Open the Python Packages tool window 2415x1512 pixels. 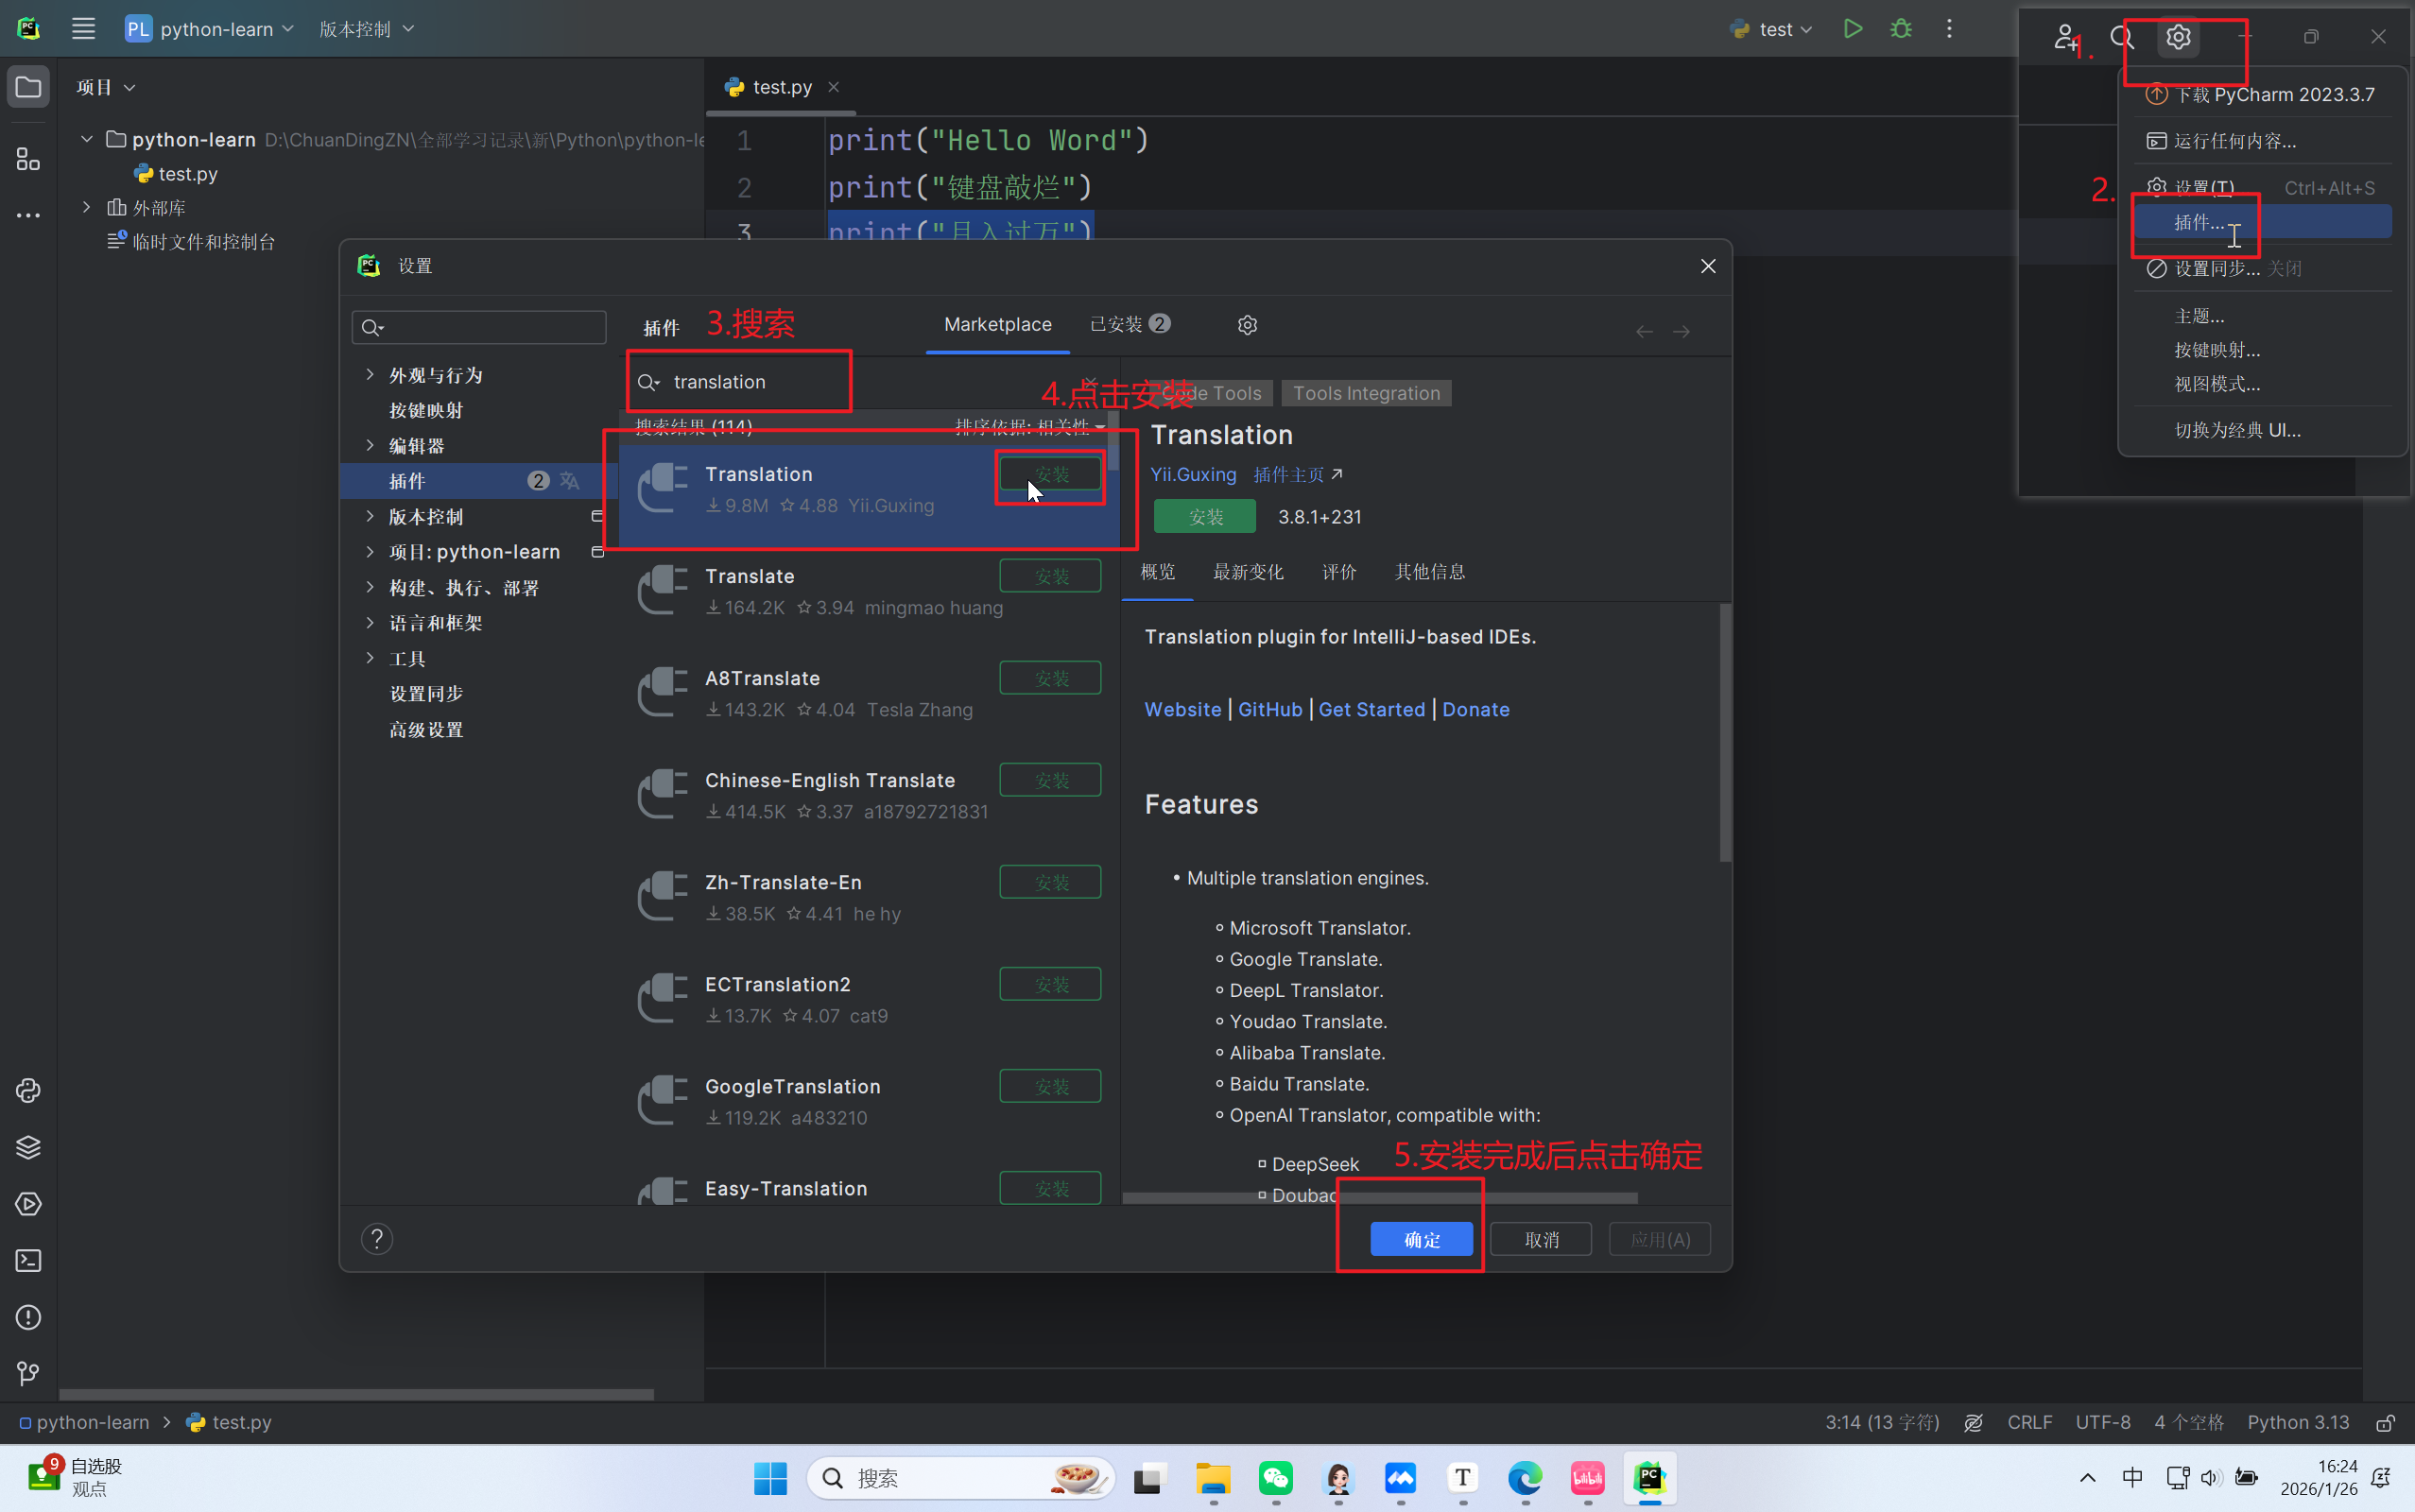[28, 1147]
